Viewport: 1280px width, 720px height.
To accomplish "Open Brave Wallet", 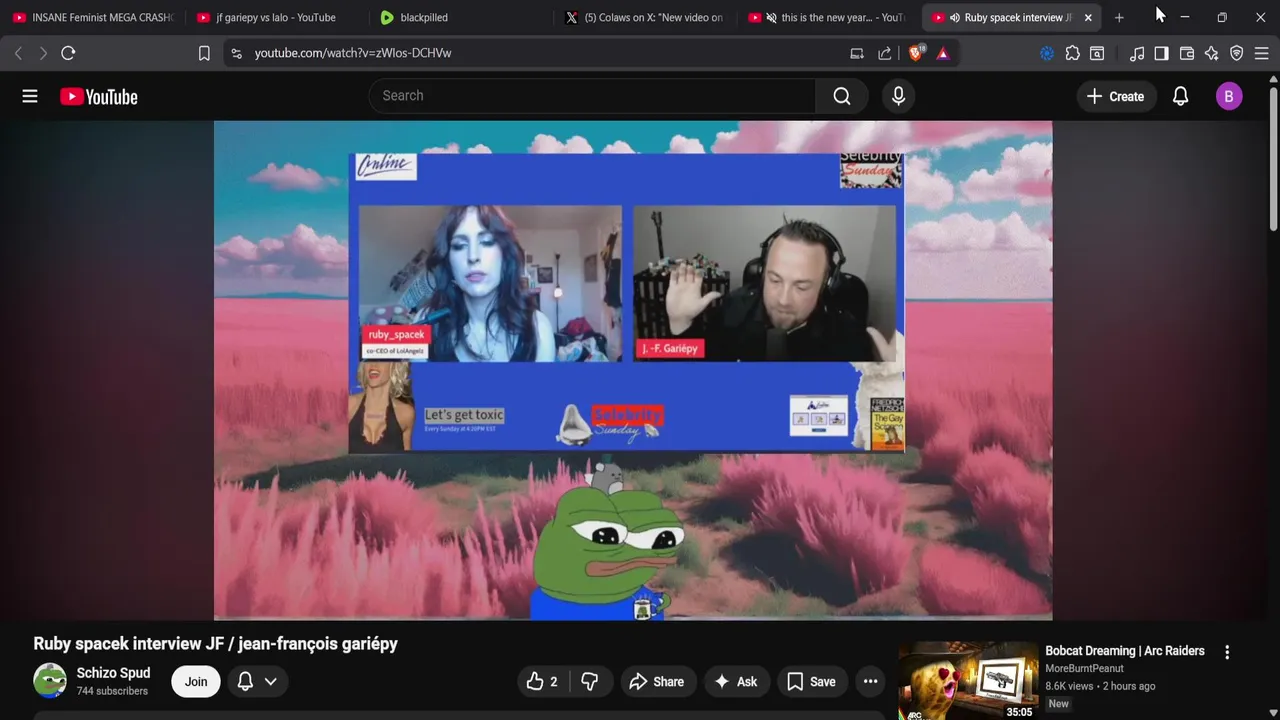I will tap(1187, 53).
